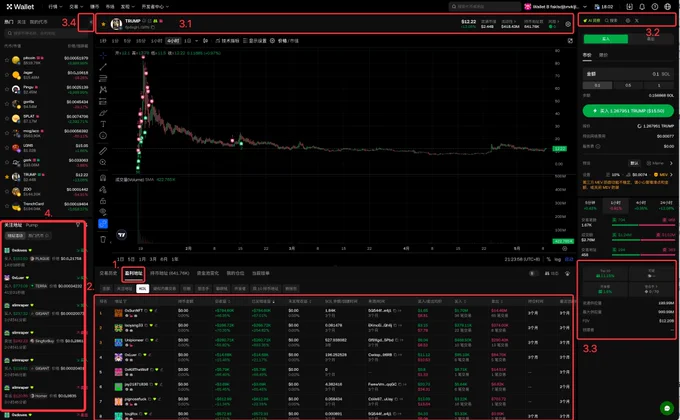
Task: Click the green buy TRUMP button
Action: point(628,111)
